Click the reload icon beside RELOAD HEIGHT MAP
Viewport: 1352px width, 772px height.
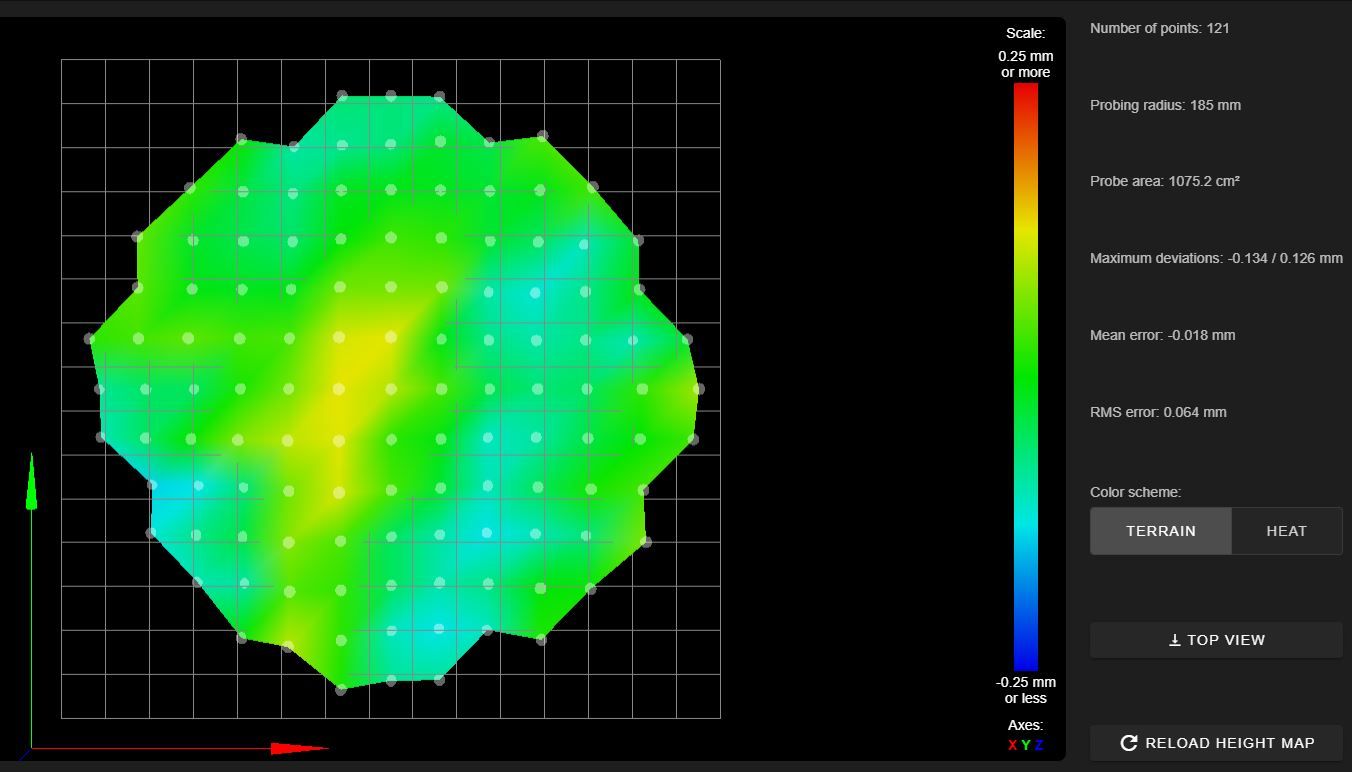coord(1129,743)
